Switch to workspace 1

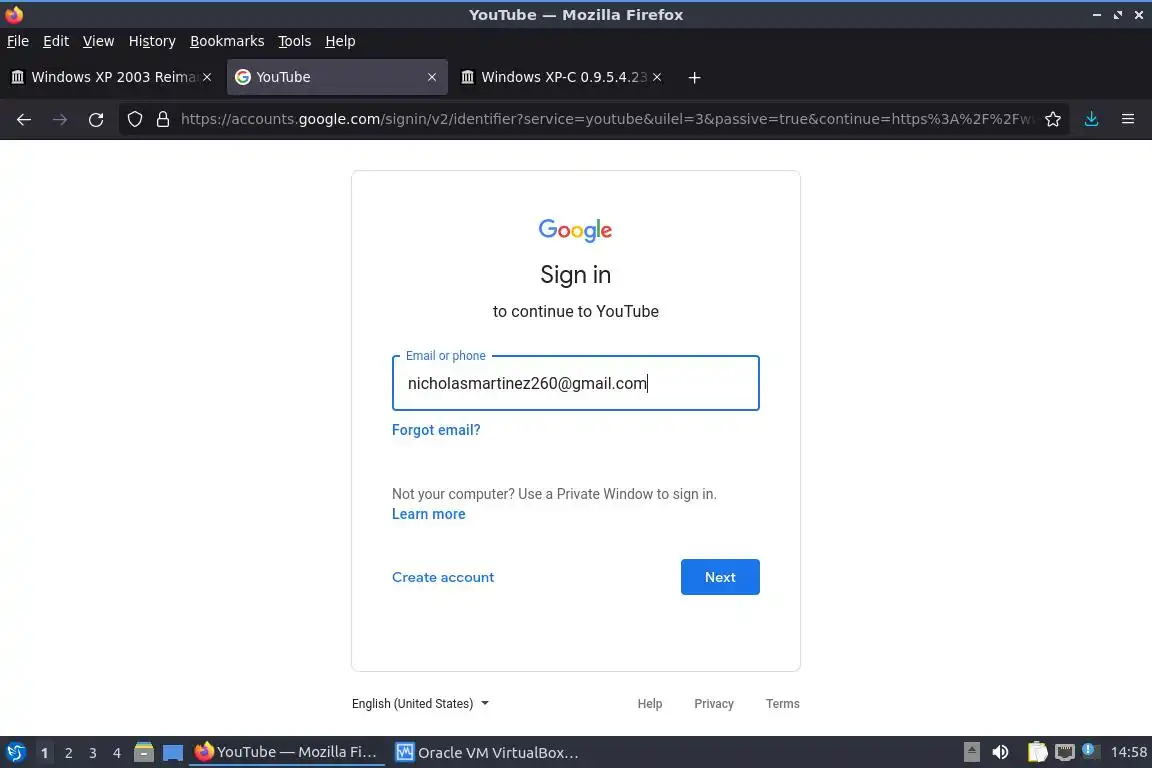(44, 753)
